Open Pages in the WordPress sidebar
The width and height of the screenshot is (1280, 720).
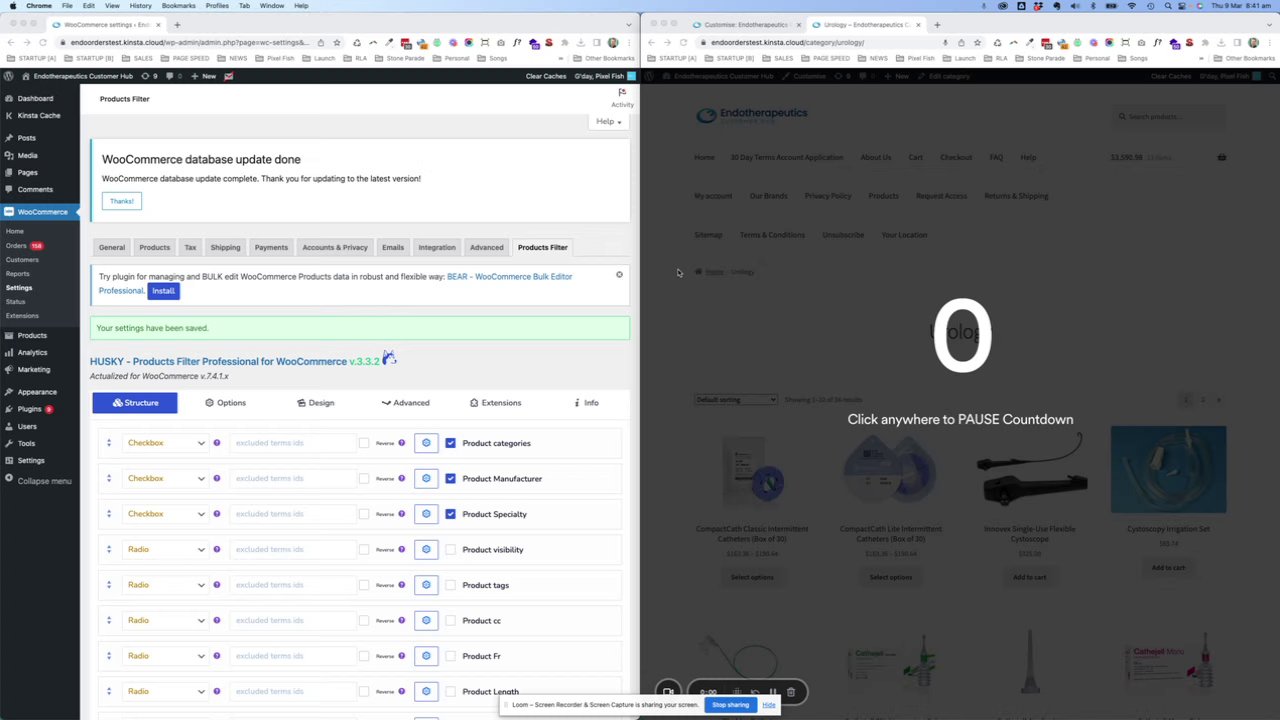[27, 172]
